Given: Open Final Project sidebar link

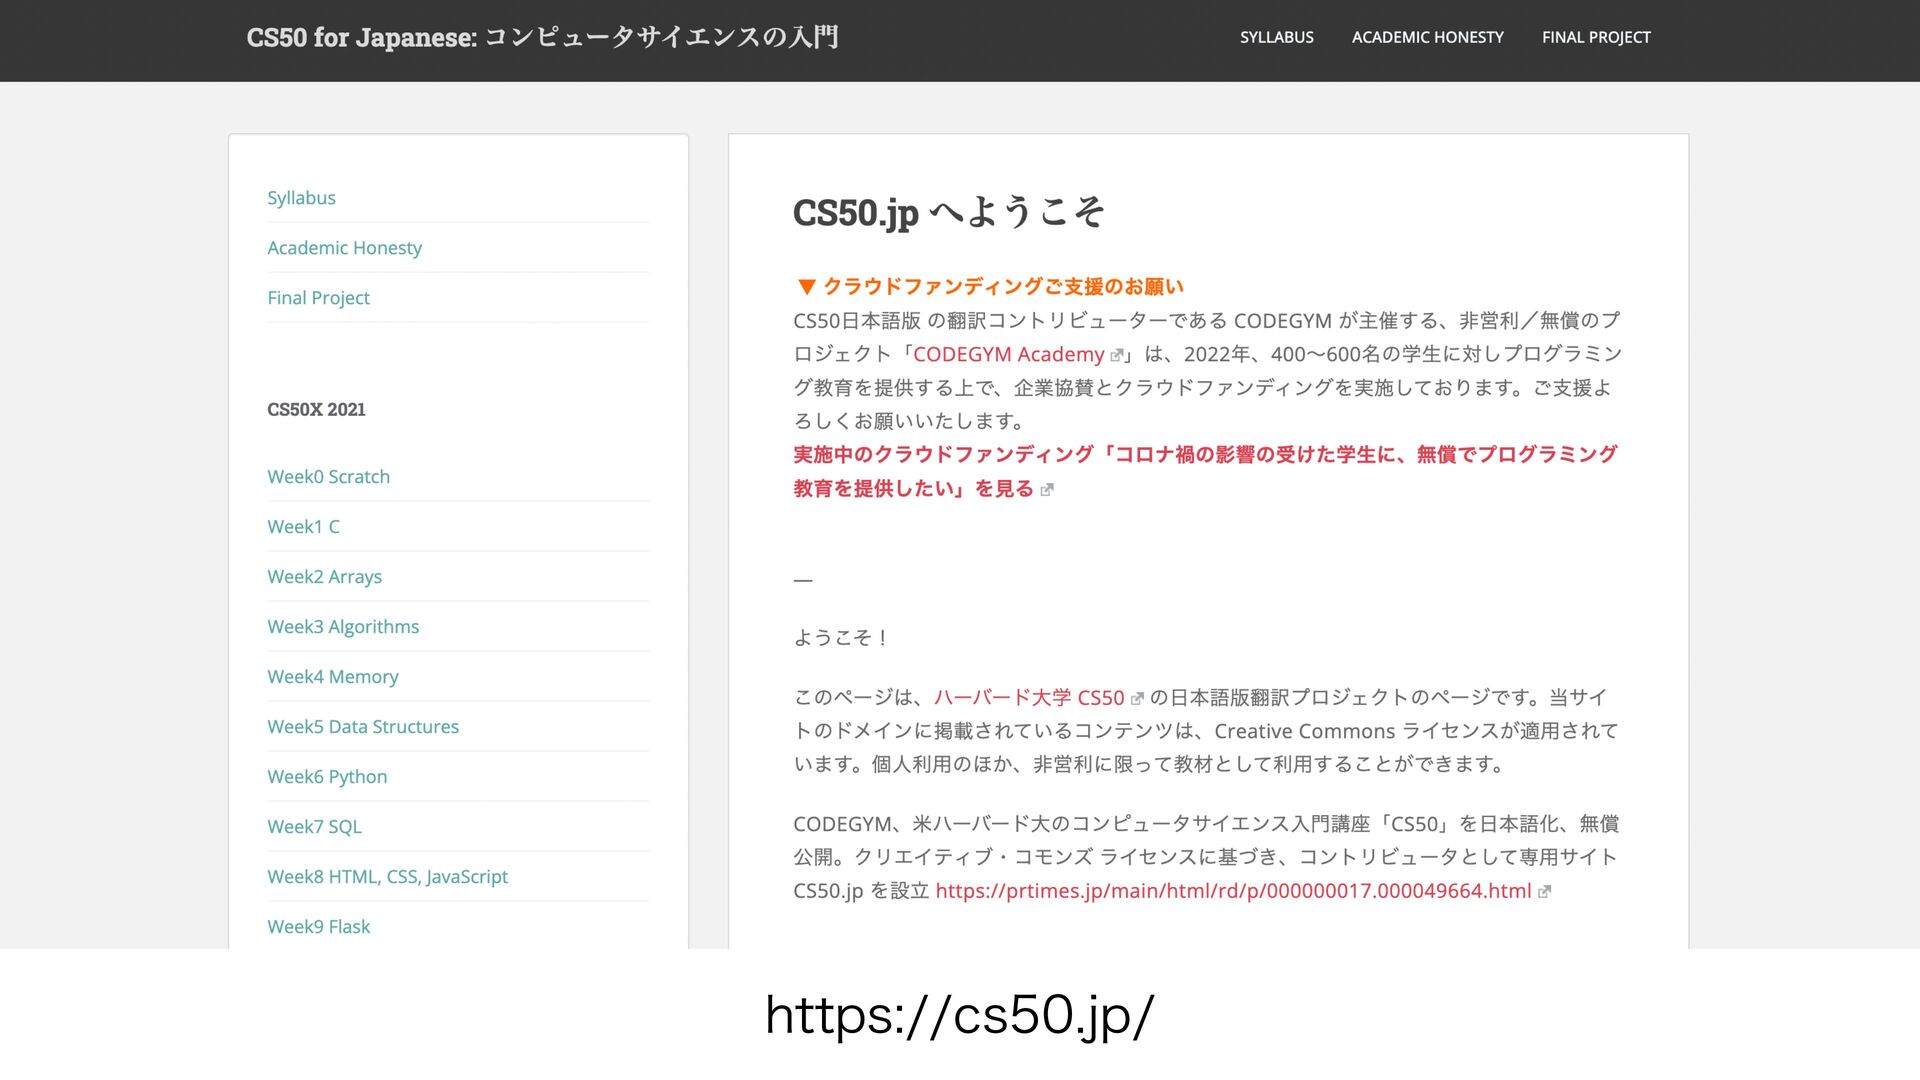Looking at the screenshot, I should (x=318, y=298).
